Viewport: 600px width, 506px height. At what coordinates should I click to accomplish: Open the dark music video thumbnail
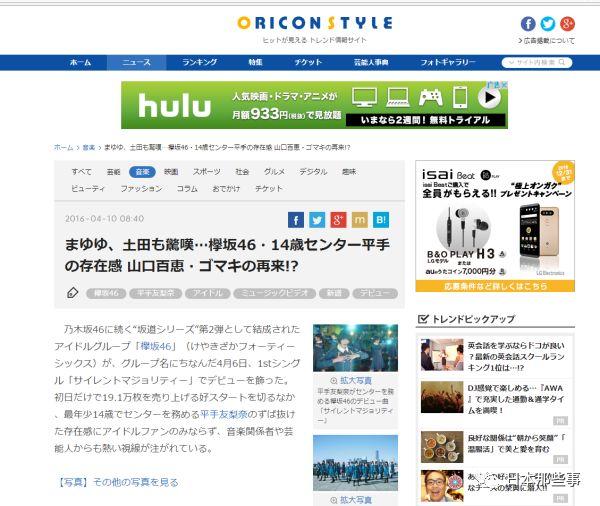tap(355, 348)
